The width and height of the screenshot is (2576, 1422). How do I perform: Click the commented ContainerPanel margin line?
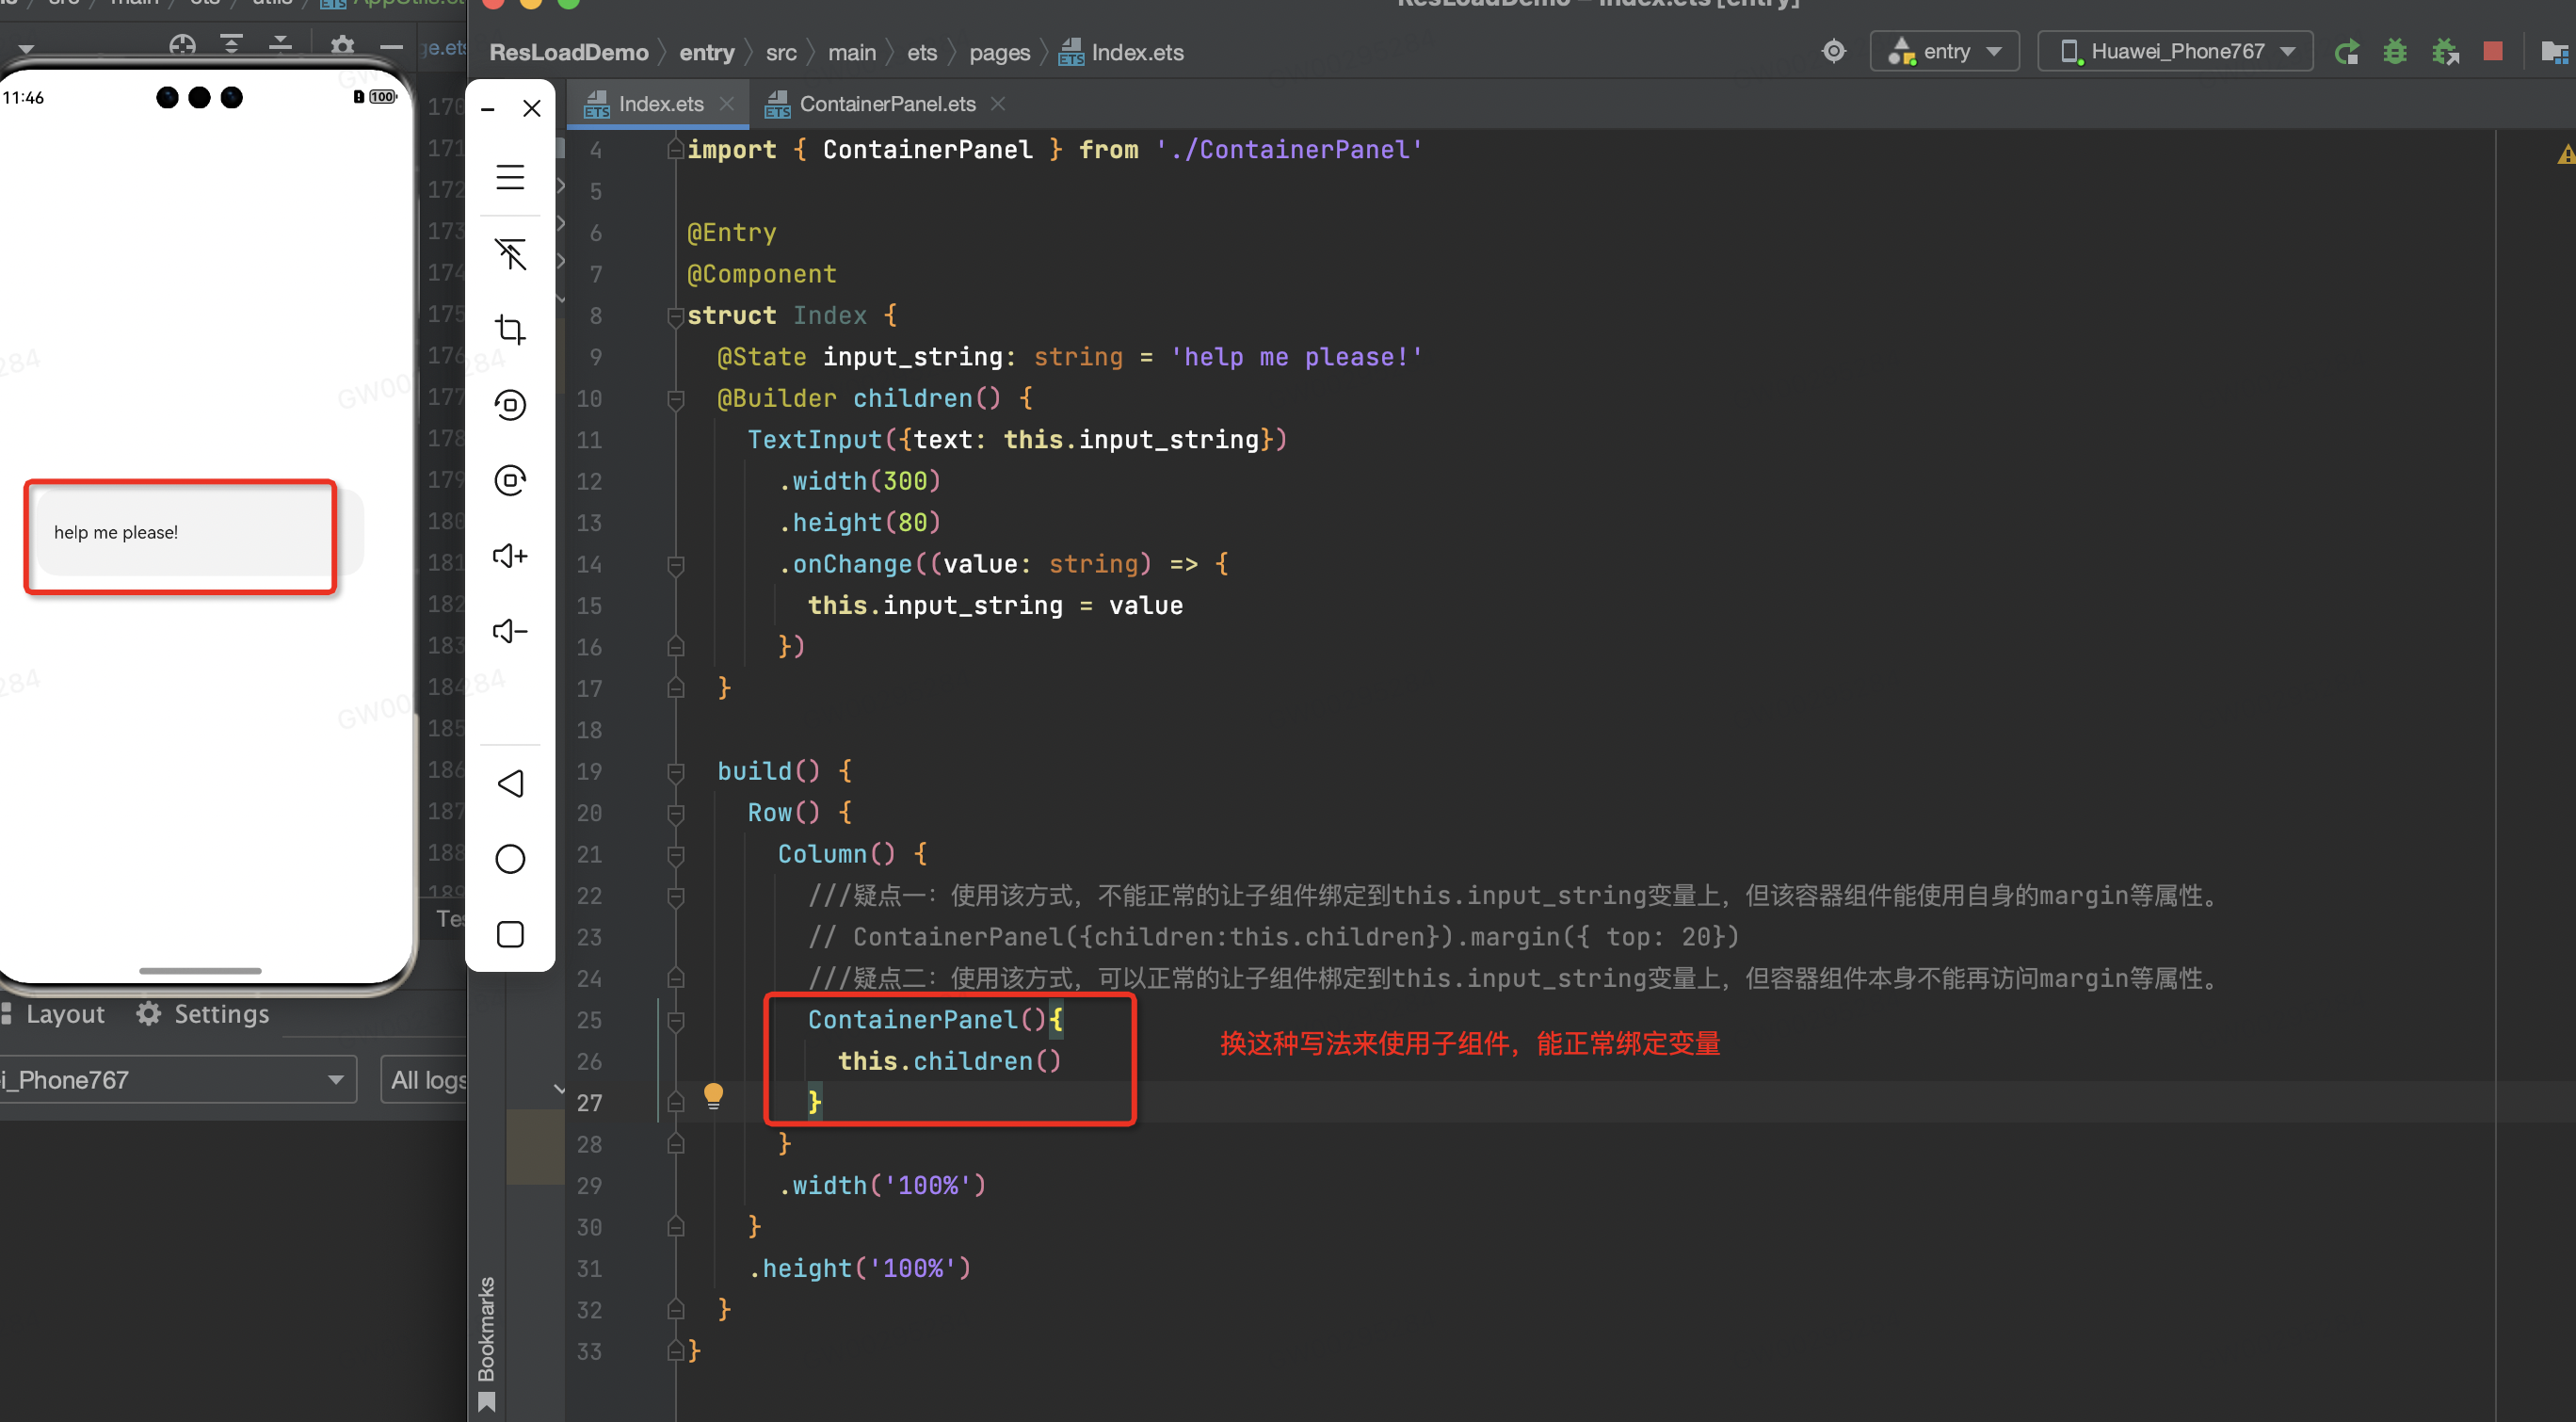click(1273, 937)
